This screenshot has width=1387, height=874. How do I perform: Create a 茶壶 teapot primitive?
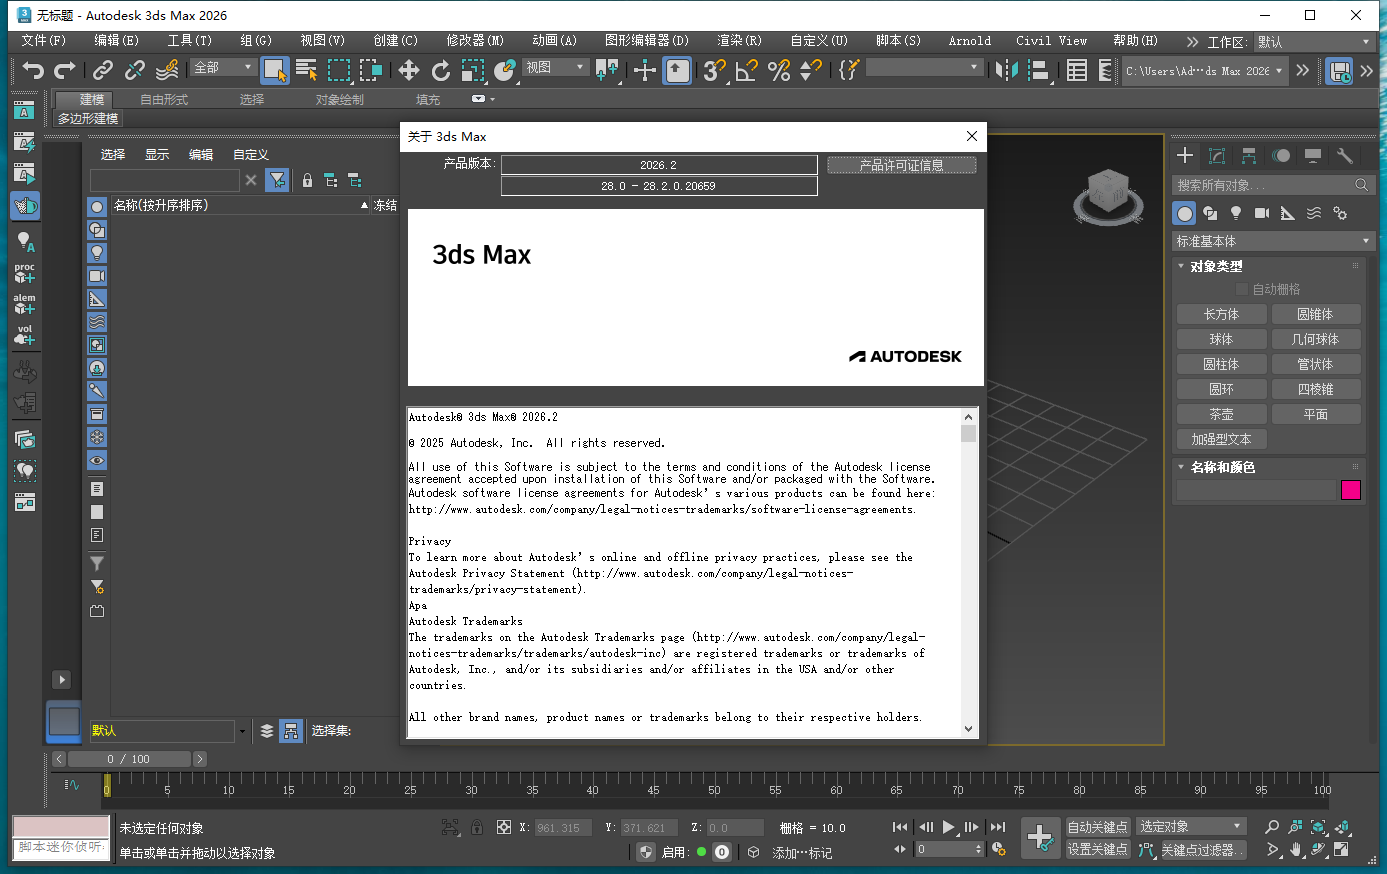coord(1221,414)
